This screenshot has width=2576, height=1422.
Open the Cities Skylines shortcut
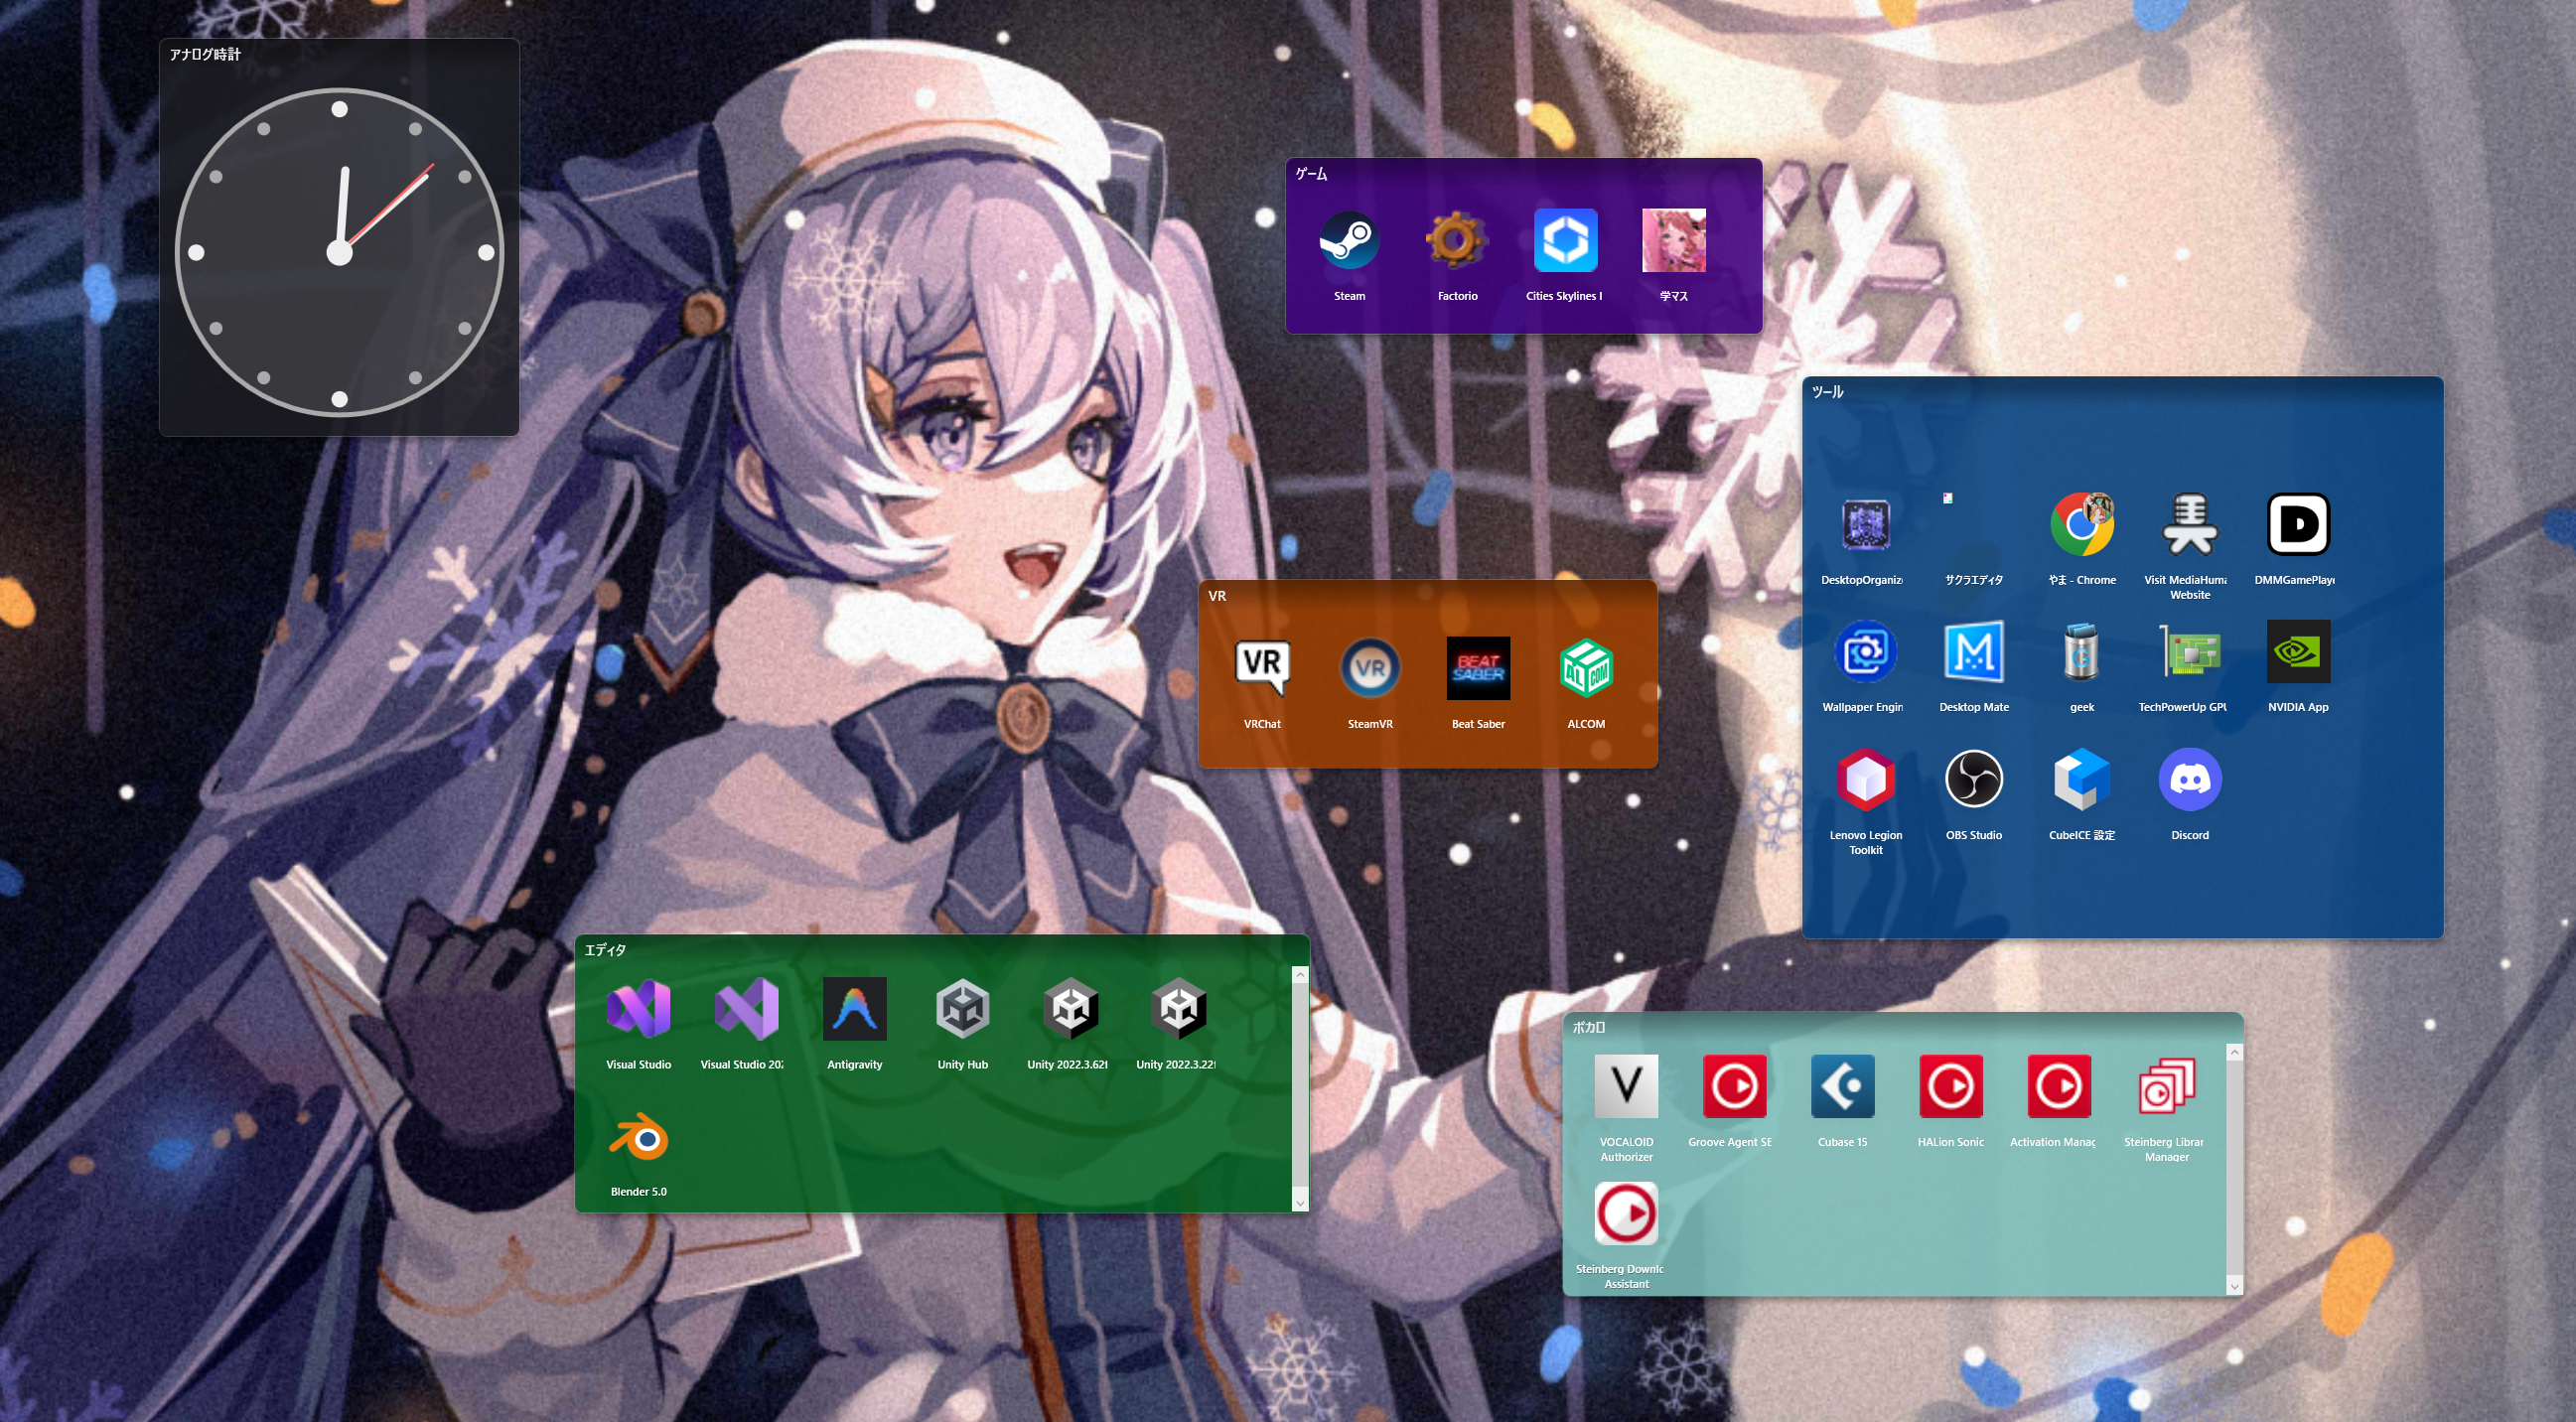1565,241
